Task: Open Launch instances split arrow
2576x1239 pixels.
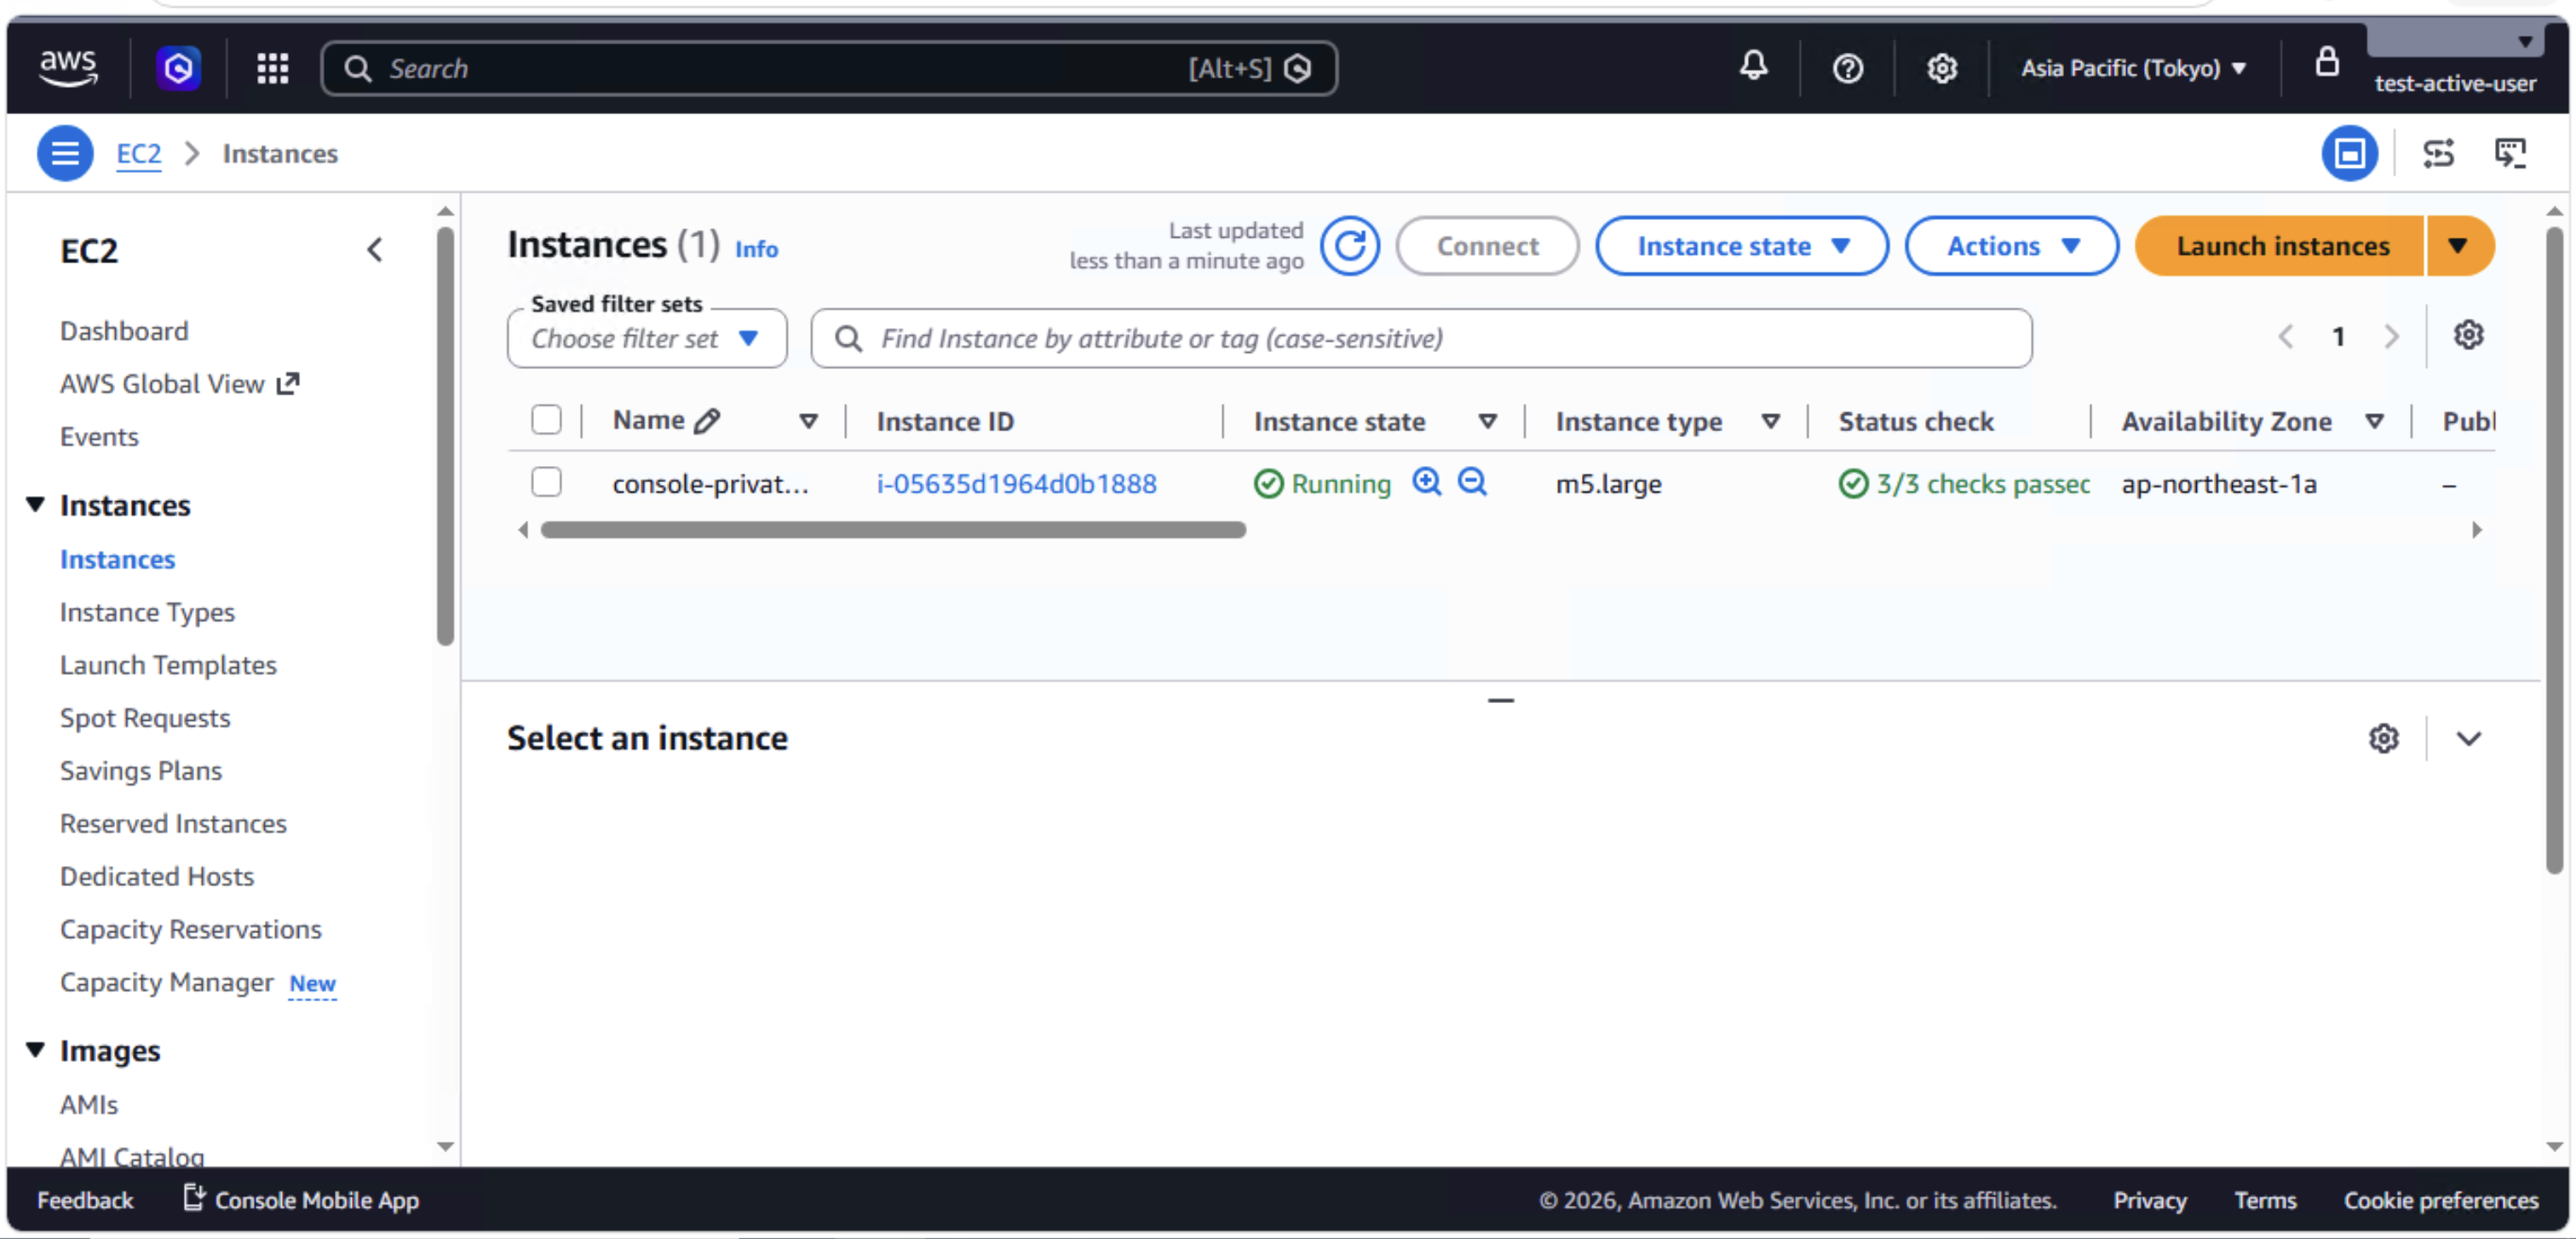Action: point(2459,246)
